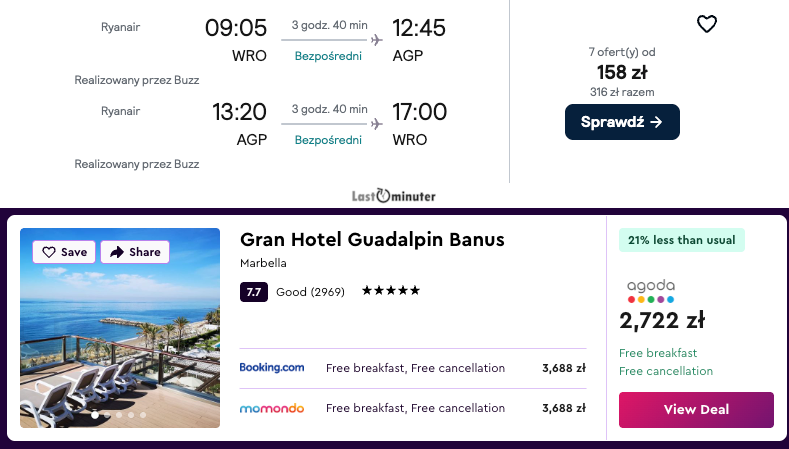
Task: Open the hotel terrace photo
Action: [120, 340]
